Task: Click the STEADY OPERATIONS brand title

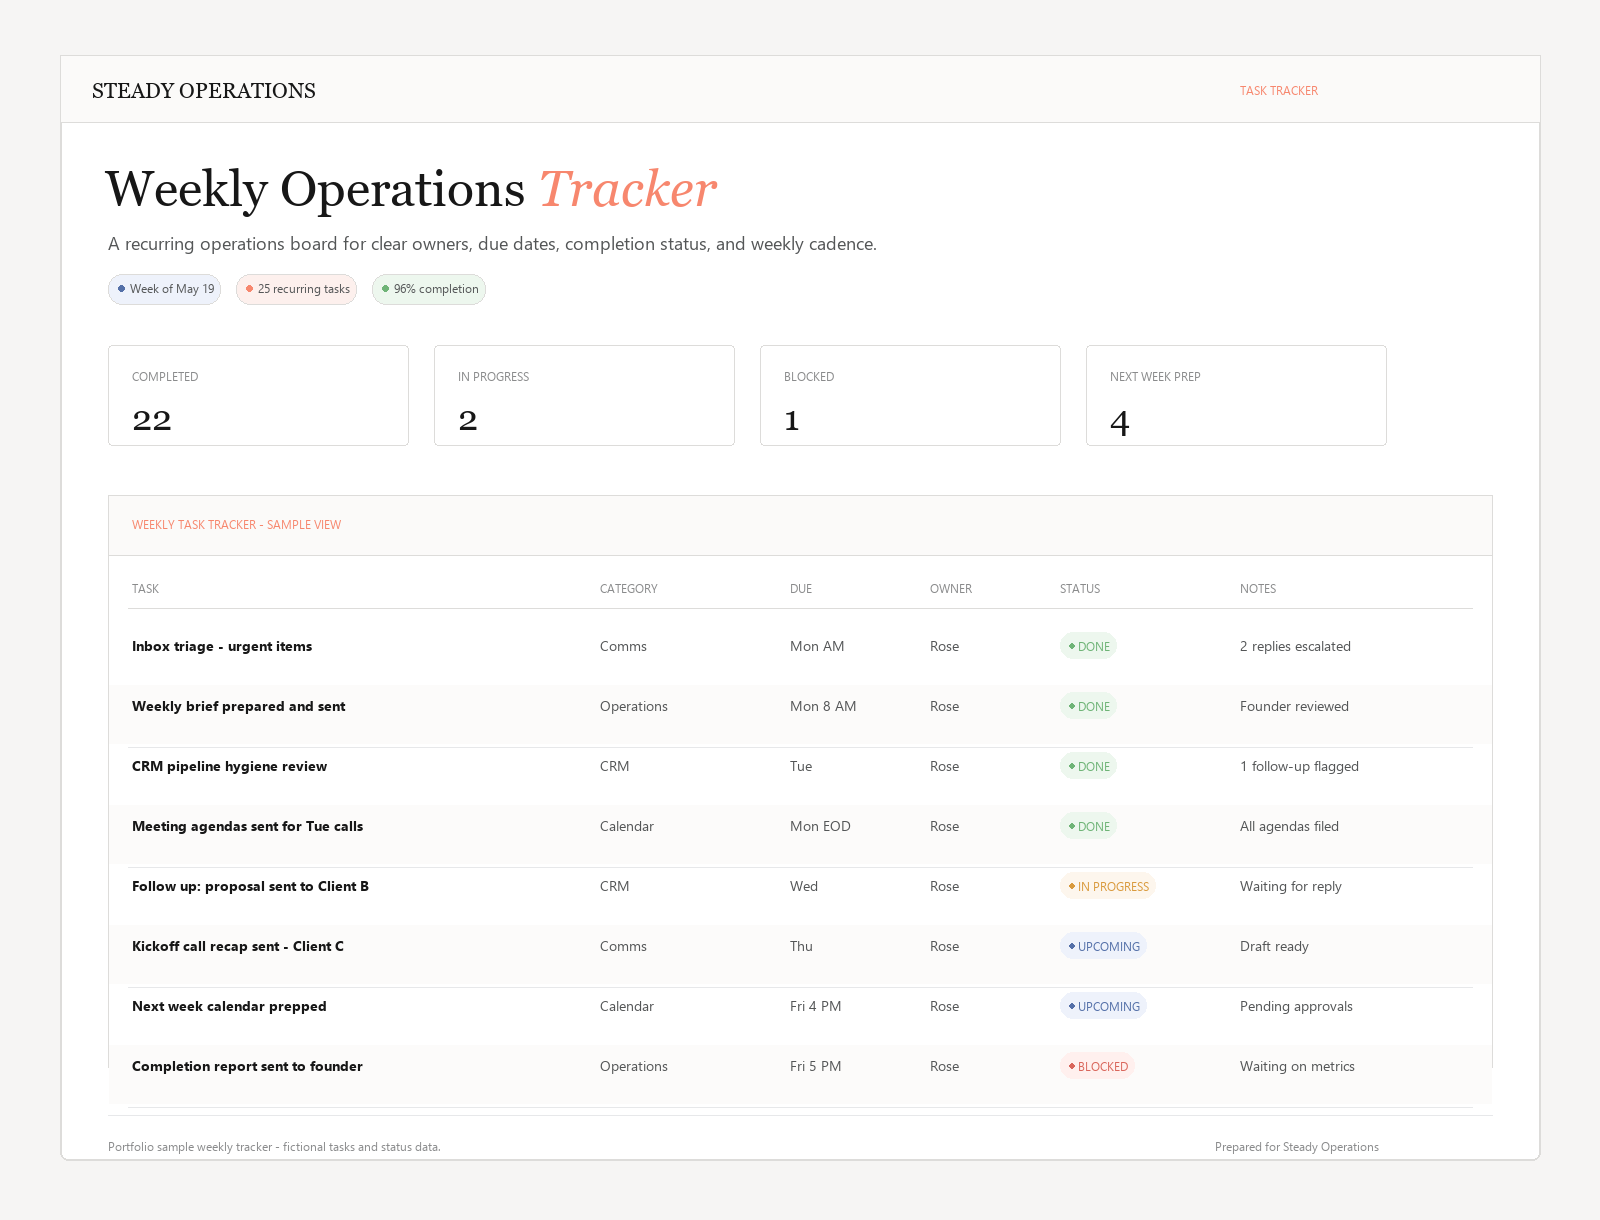Action: click(204, 91)
